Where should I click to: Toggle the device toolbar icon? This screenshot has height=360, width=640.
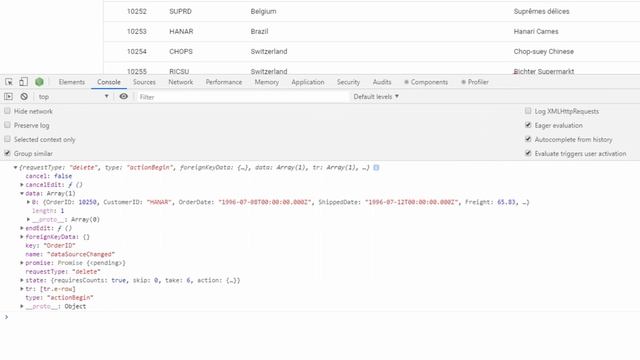[x=23, y=82]
